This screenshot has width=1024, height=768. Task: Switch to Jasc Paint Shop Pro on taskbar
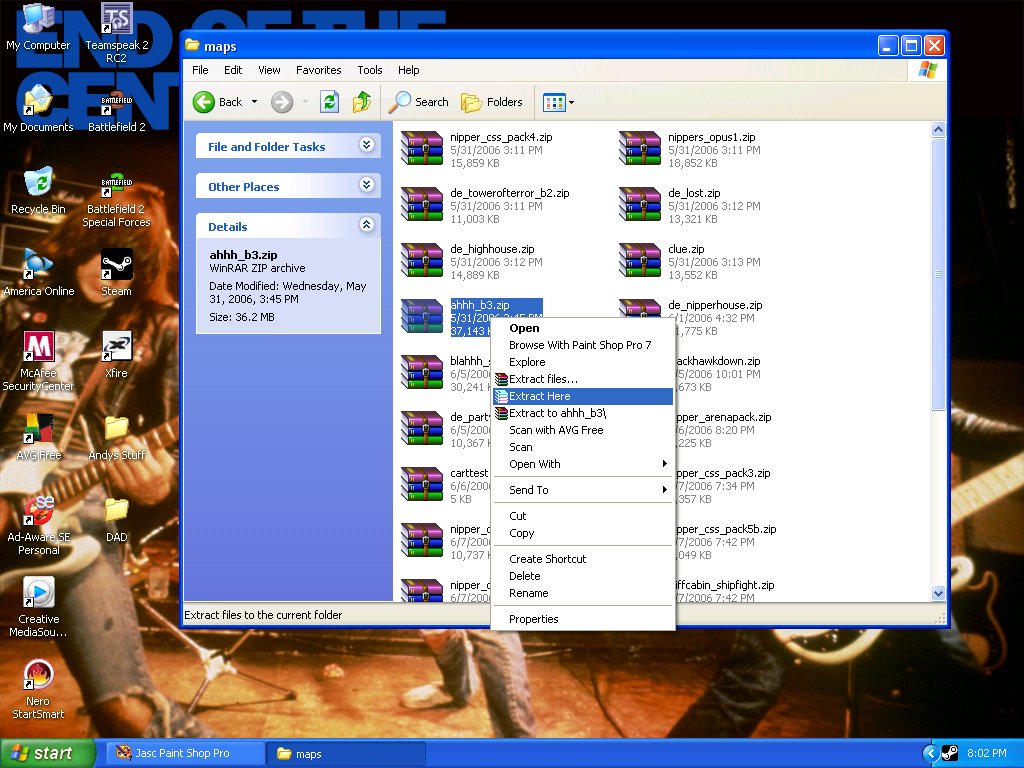tap(185, 753)
